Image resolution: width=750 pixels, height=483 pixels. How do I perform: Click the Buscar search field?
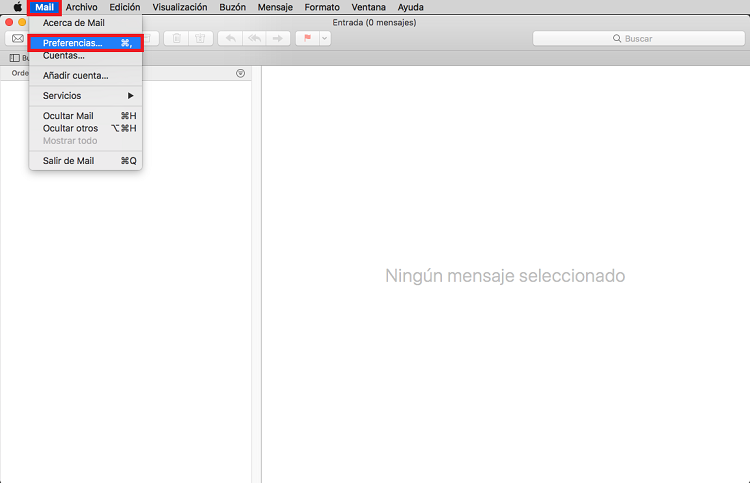(x=639, y=39)
